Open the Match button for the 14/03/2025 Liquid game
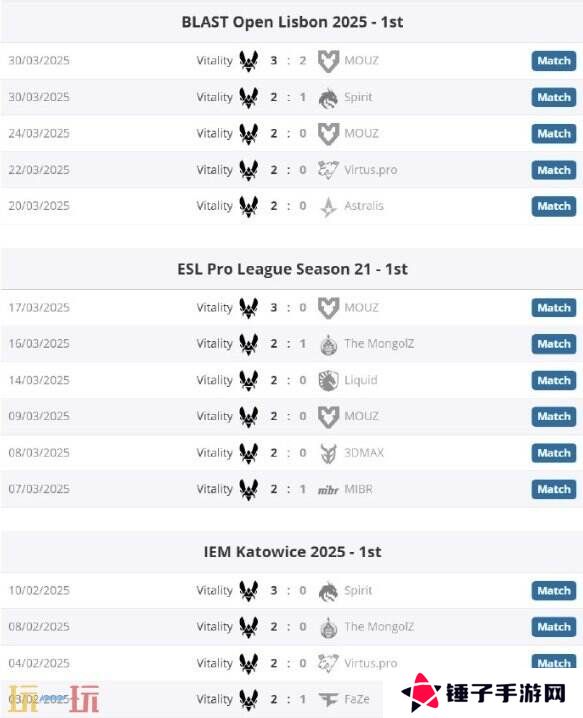Image resolution: width=583 pixels, height=718 pixels. pos(554,381)
